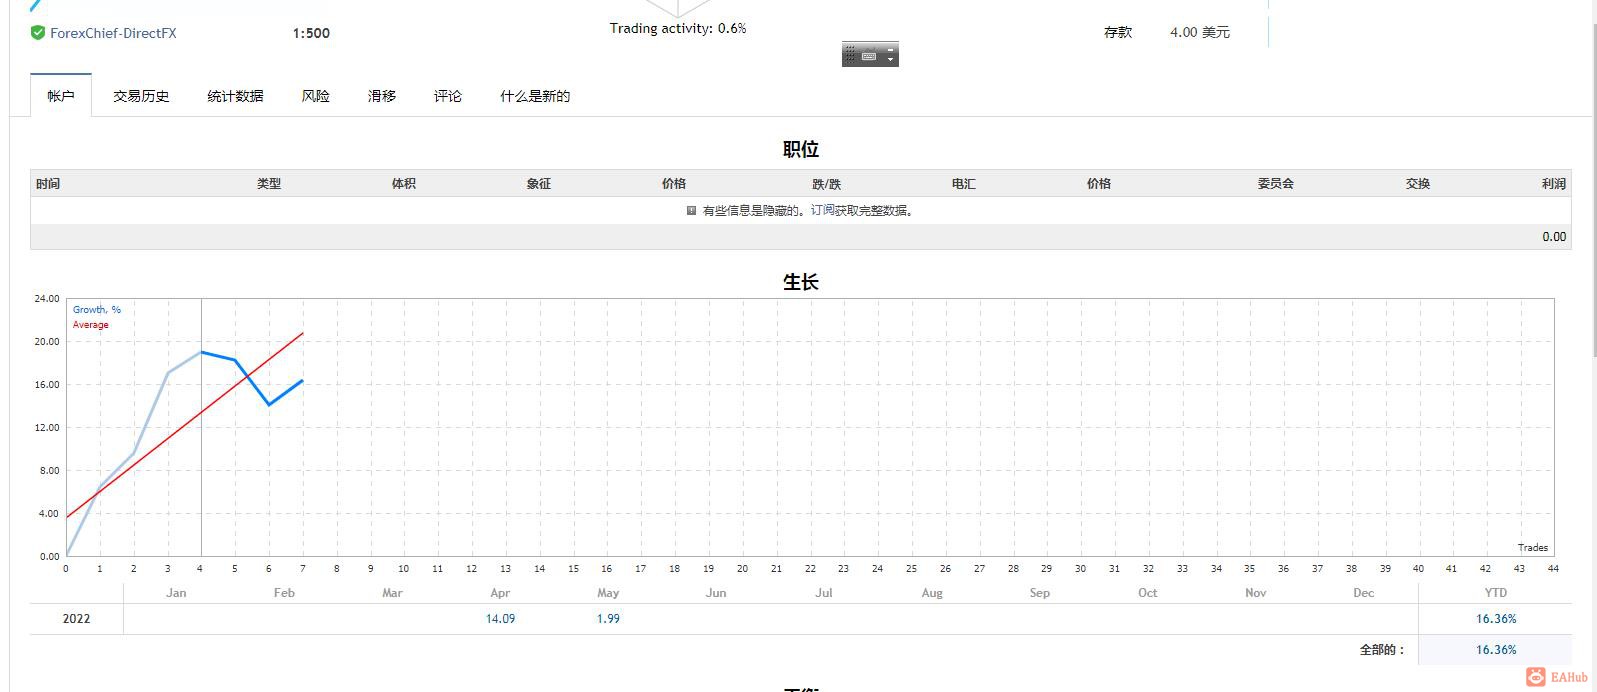The width and height of the screenshot is (1597, 692).
Task: Minimize the floating input toolbar
Action: pyautogui.click(x=890, y=50)
